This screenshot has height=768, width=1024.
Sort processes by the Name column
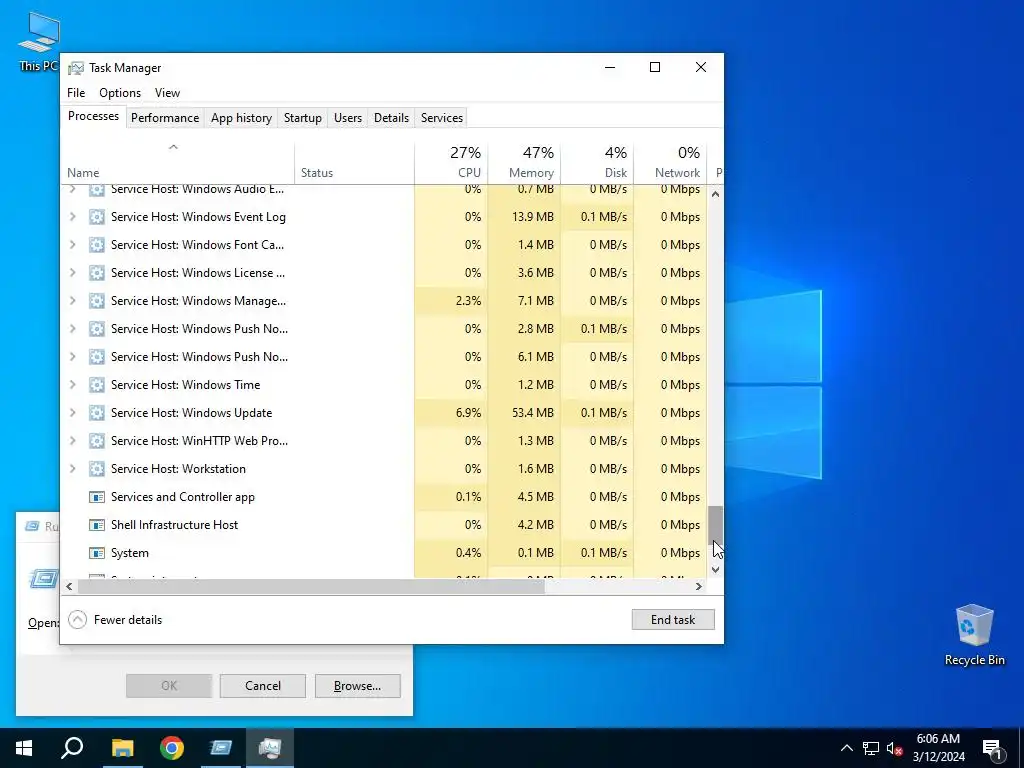tap(177, 163)
